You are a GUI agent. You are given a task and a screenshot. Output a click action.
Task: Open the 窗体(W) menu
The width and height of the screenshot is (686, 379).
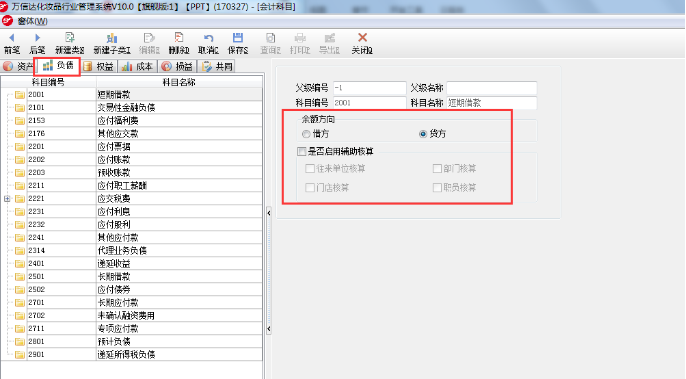(32, 21)
